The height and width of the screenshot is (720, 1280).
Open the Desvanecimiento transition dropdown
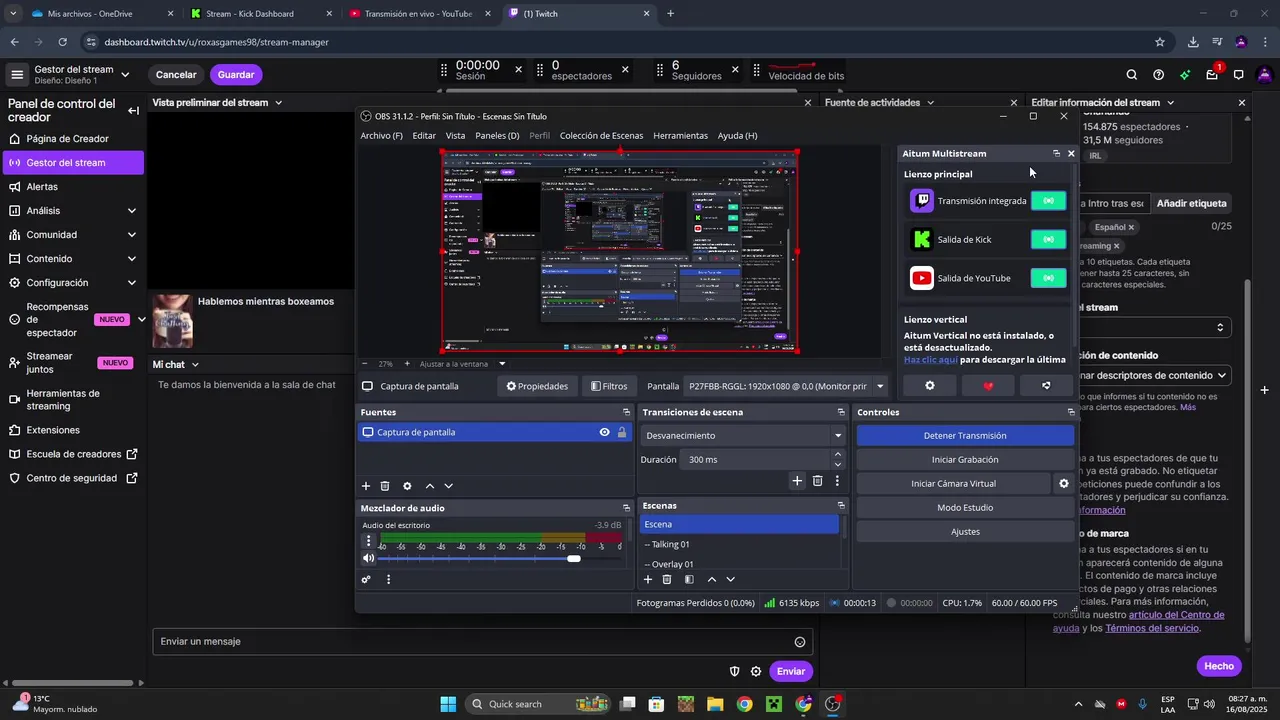pyautogui.click(x=744, y=436)
